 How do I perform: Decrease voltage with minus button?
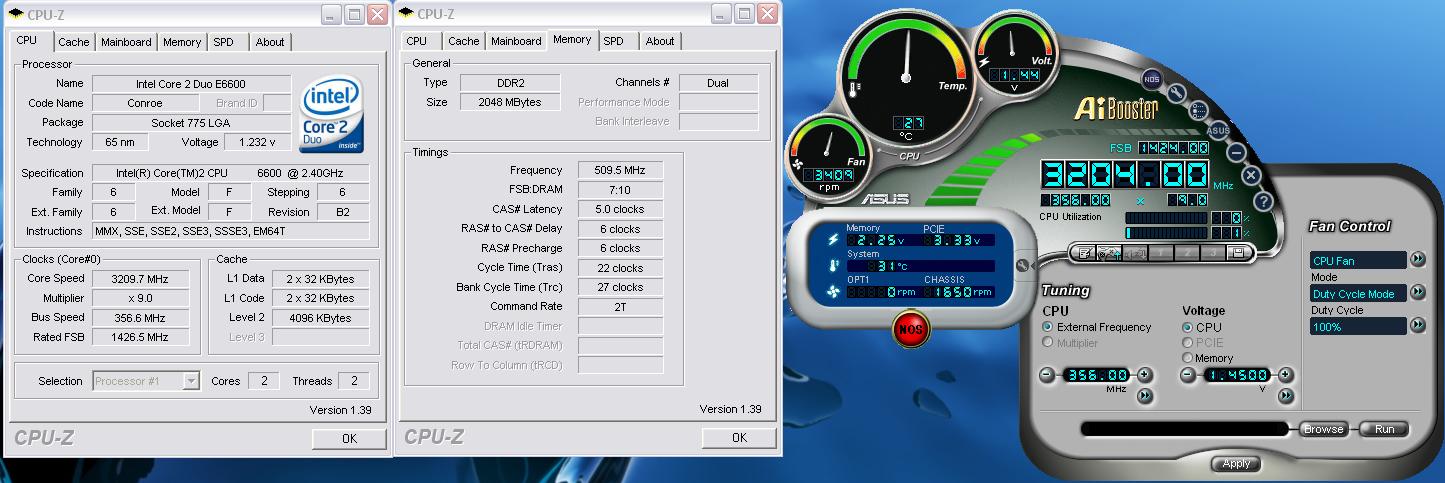(x=1187, y=375)
